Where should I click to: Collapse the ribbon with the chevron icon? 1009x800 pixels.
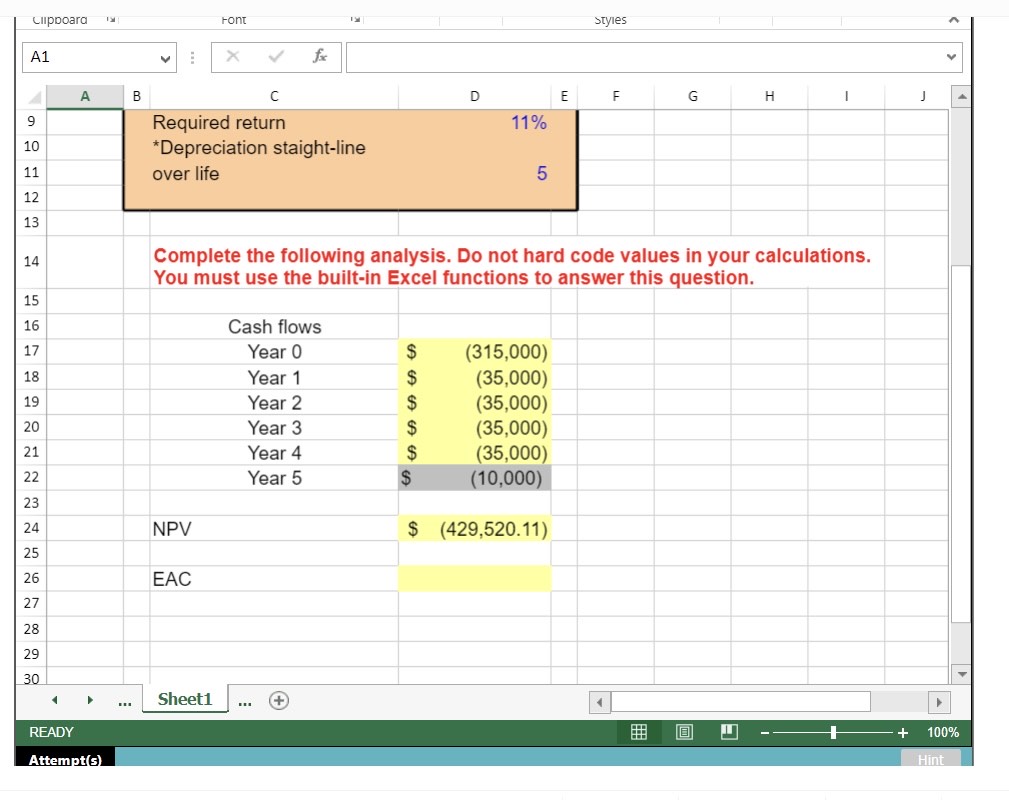[x=954, y=19]
